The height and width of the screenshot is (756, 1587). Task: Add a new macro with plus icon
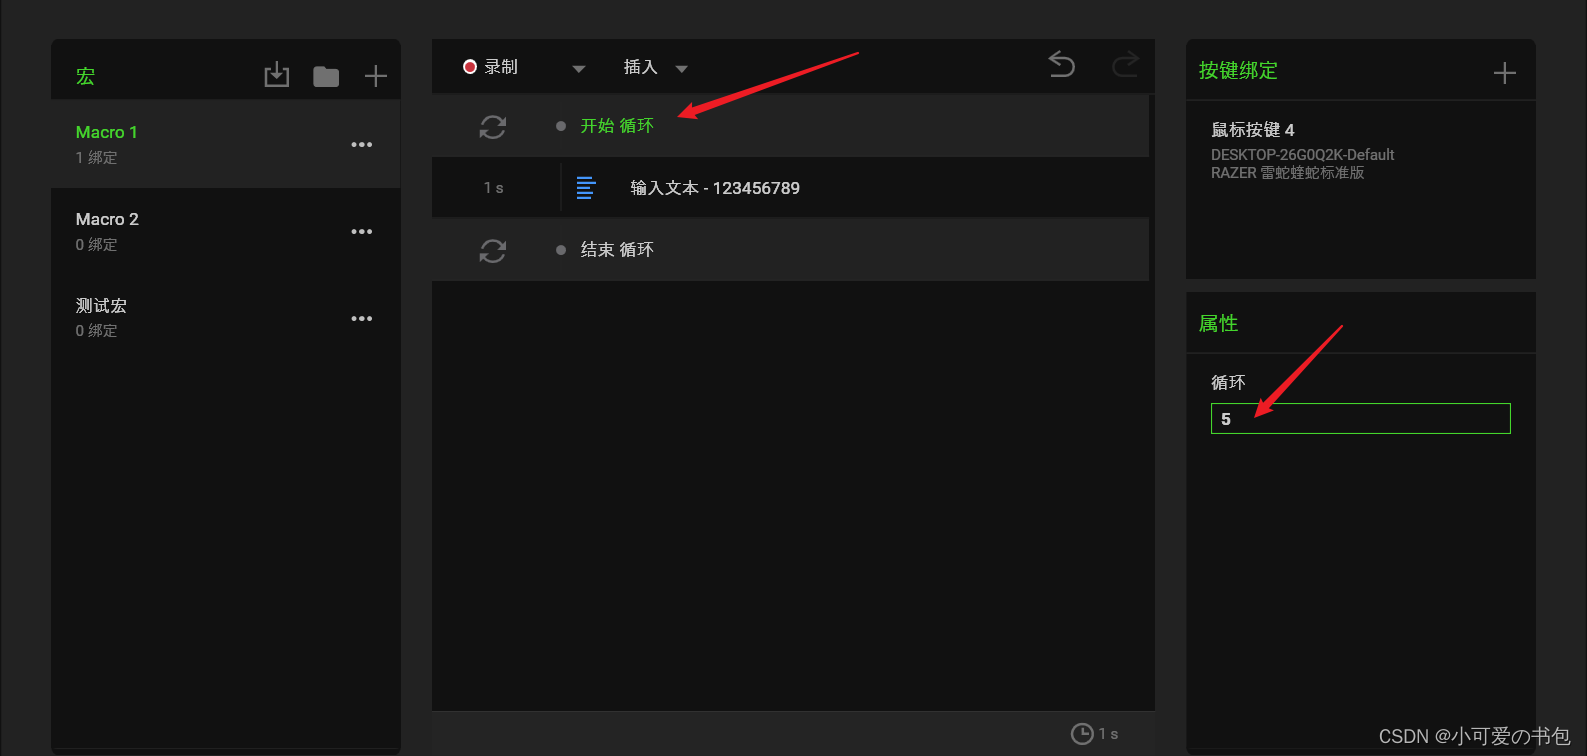coord(375,76)
